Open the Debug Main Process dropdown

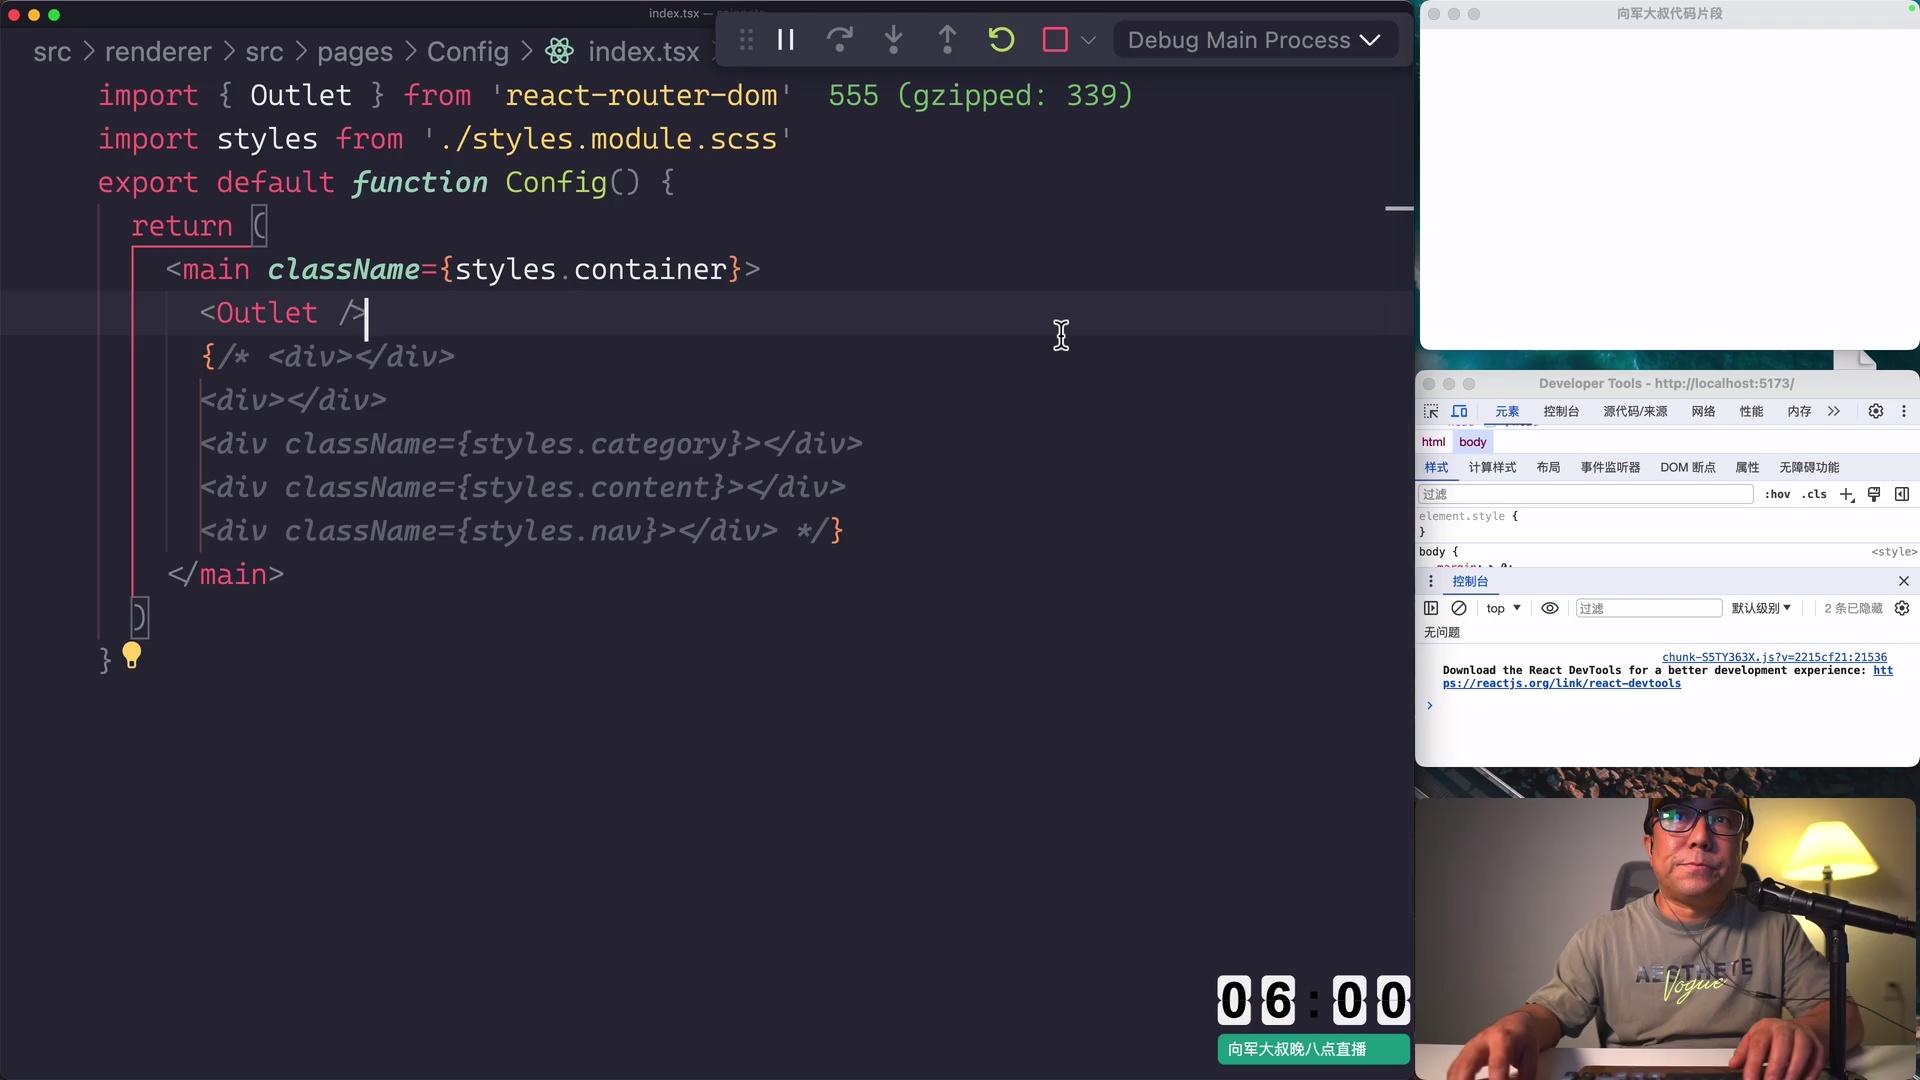(1255, 40)
